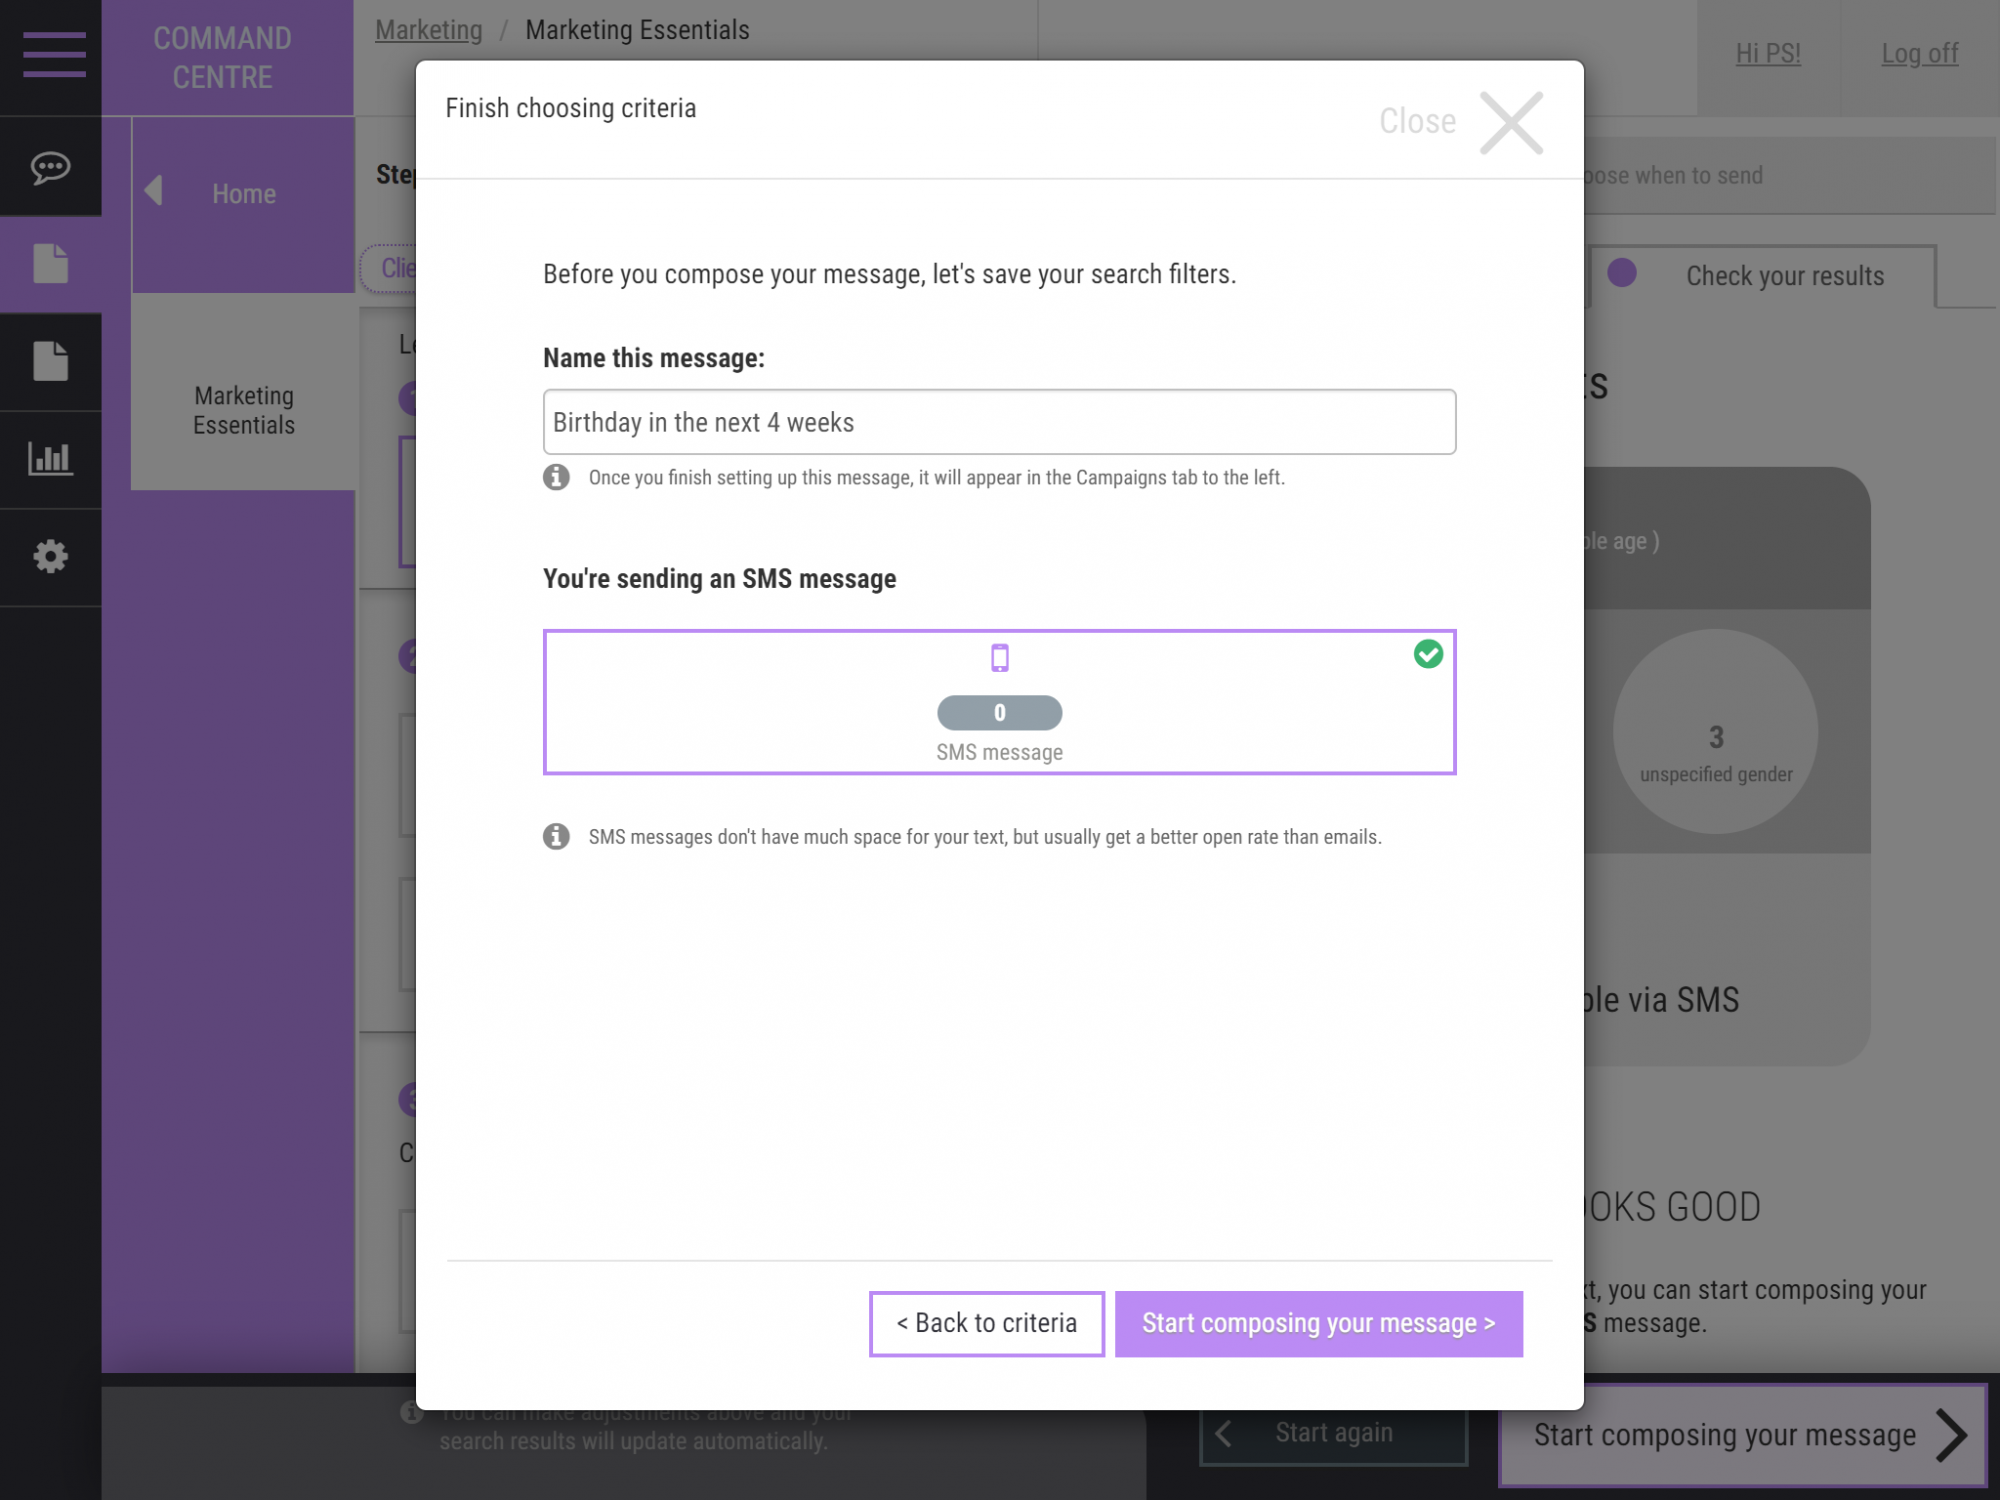Click the Start again left chevron

click(x=1223, y=1434)
